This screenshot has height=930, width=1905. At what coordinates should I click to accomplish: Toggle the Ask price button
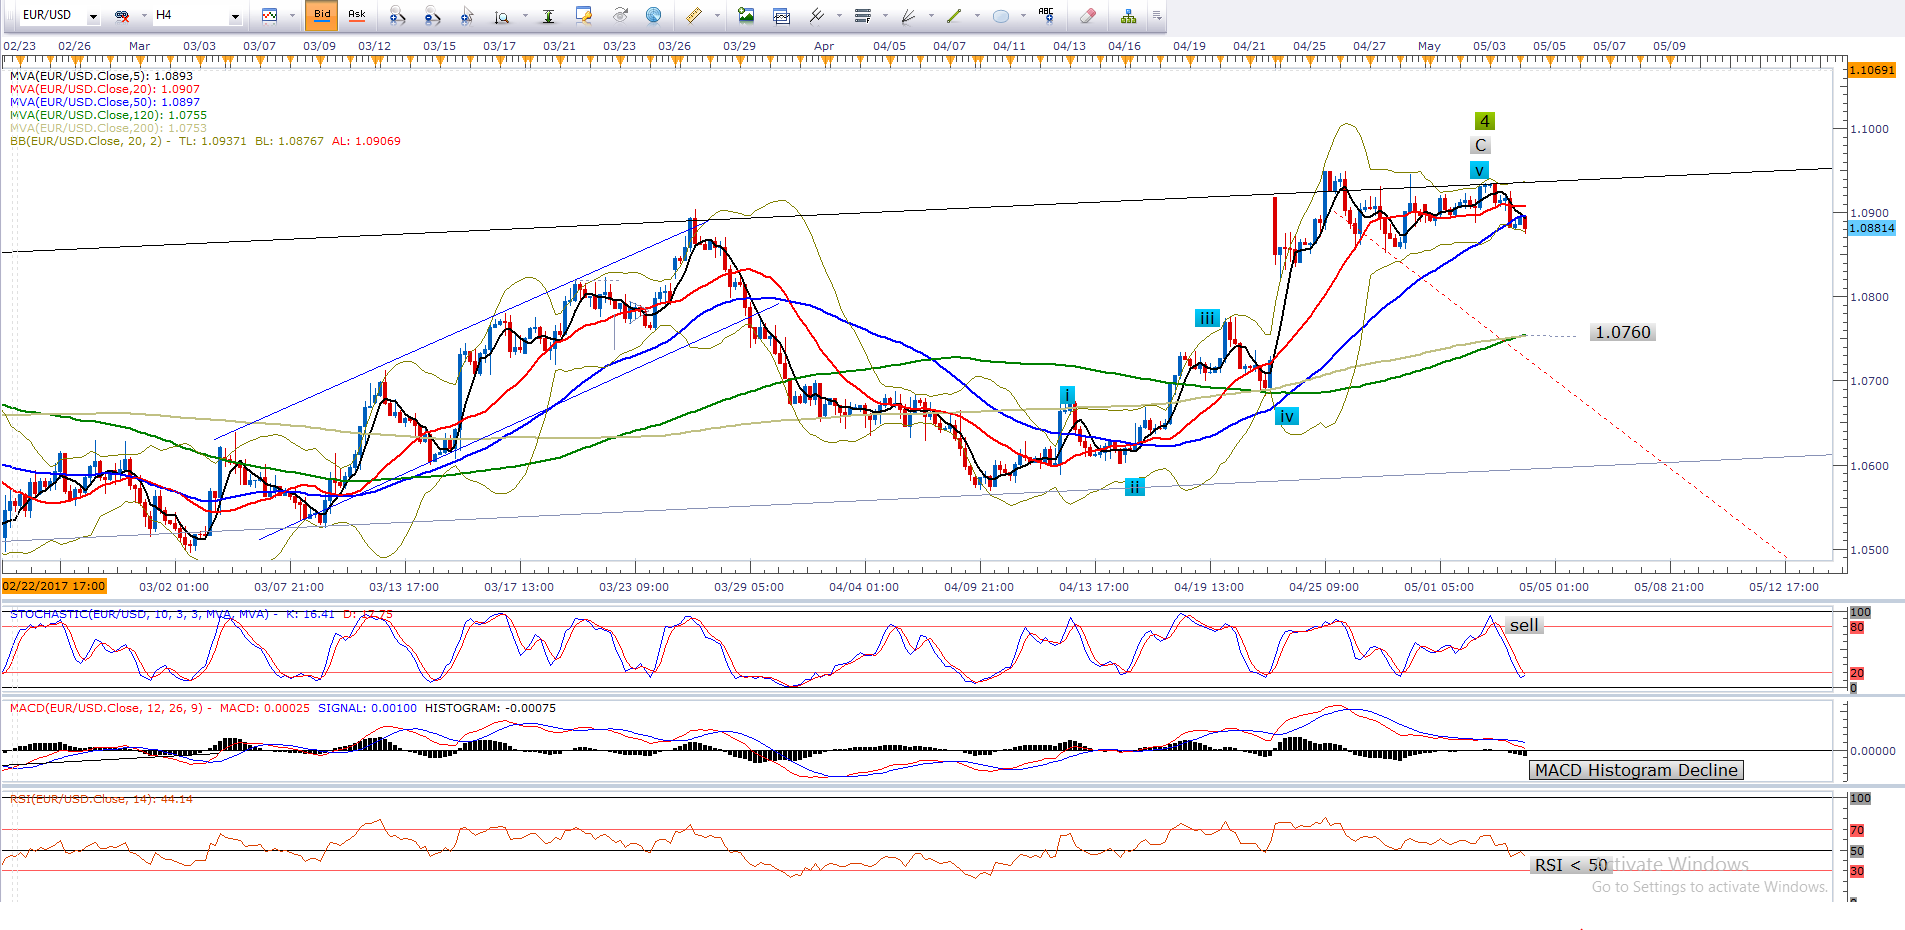(356, 15)
